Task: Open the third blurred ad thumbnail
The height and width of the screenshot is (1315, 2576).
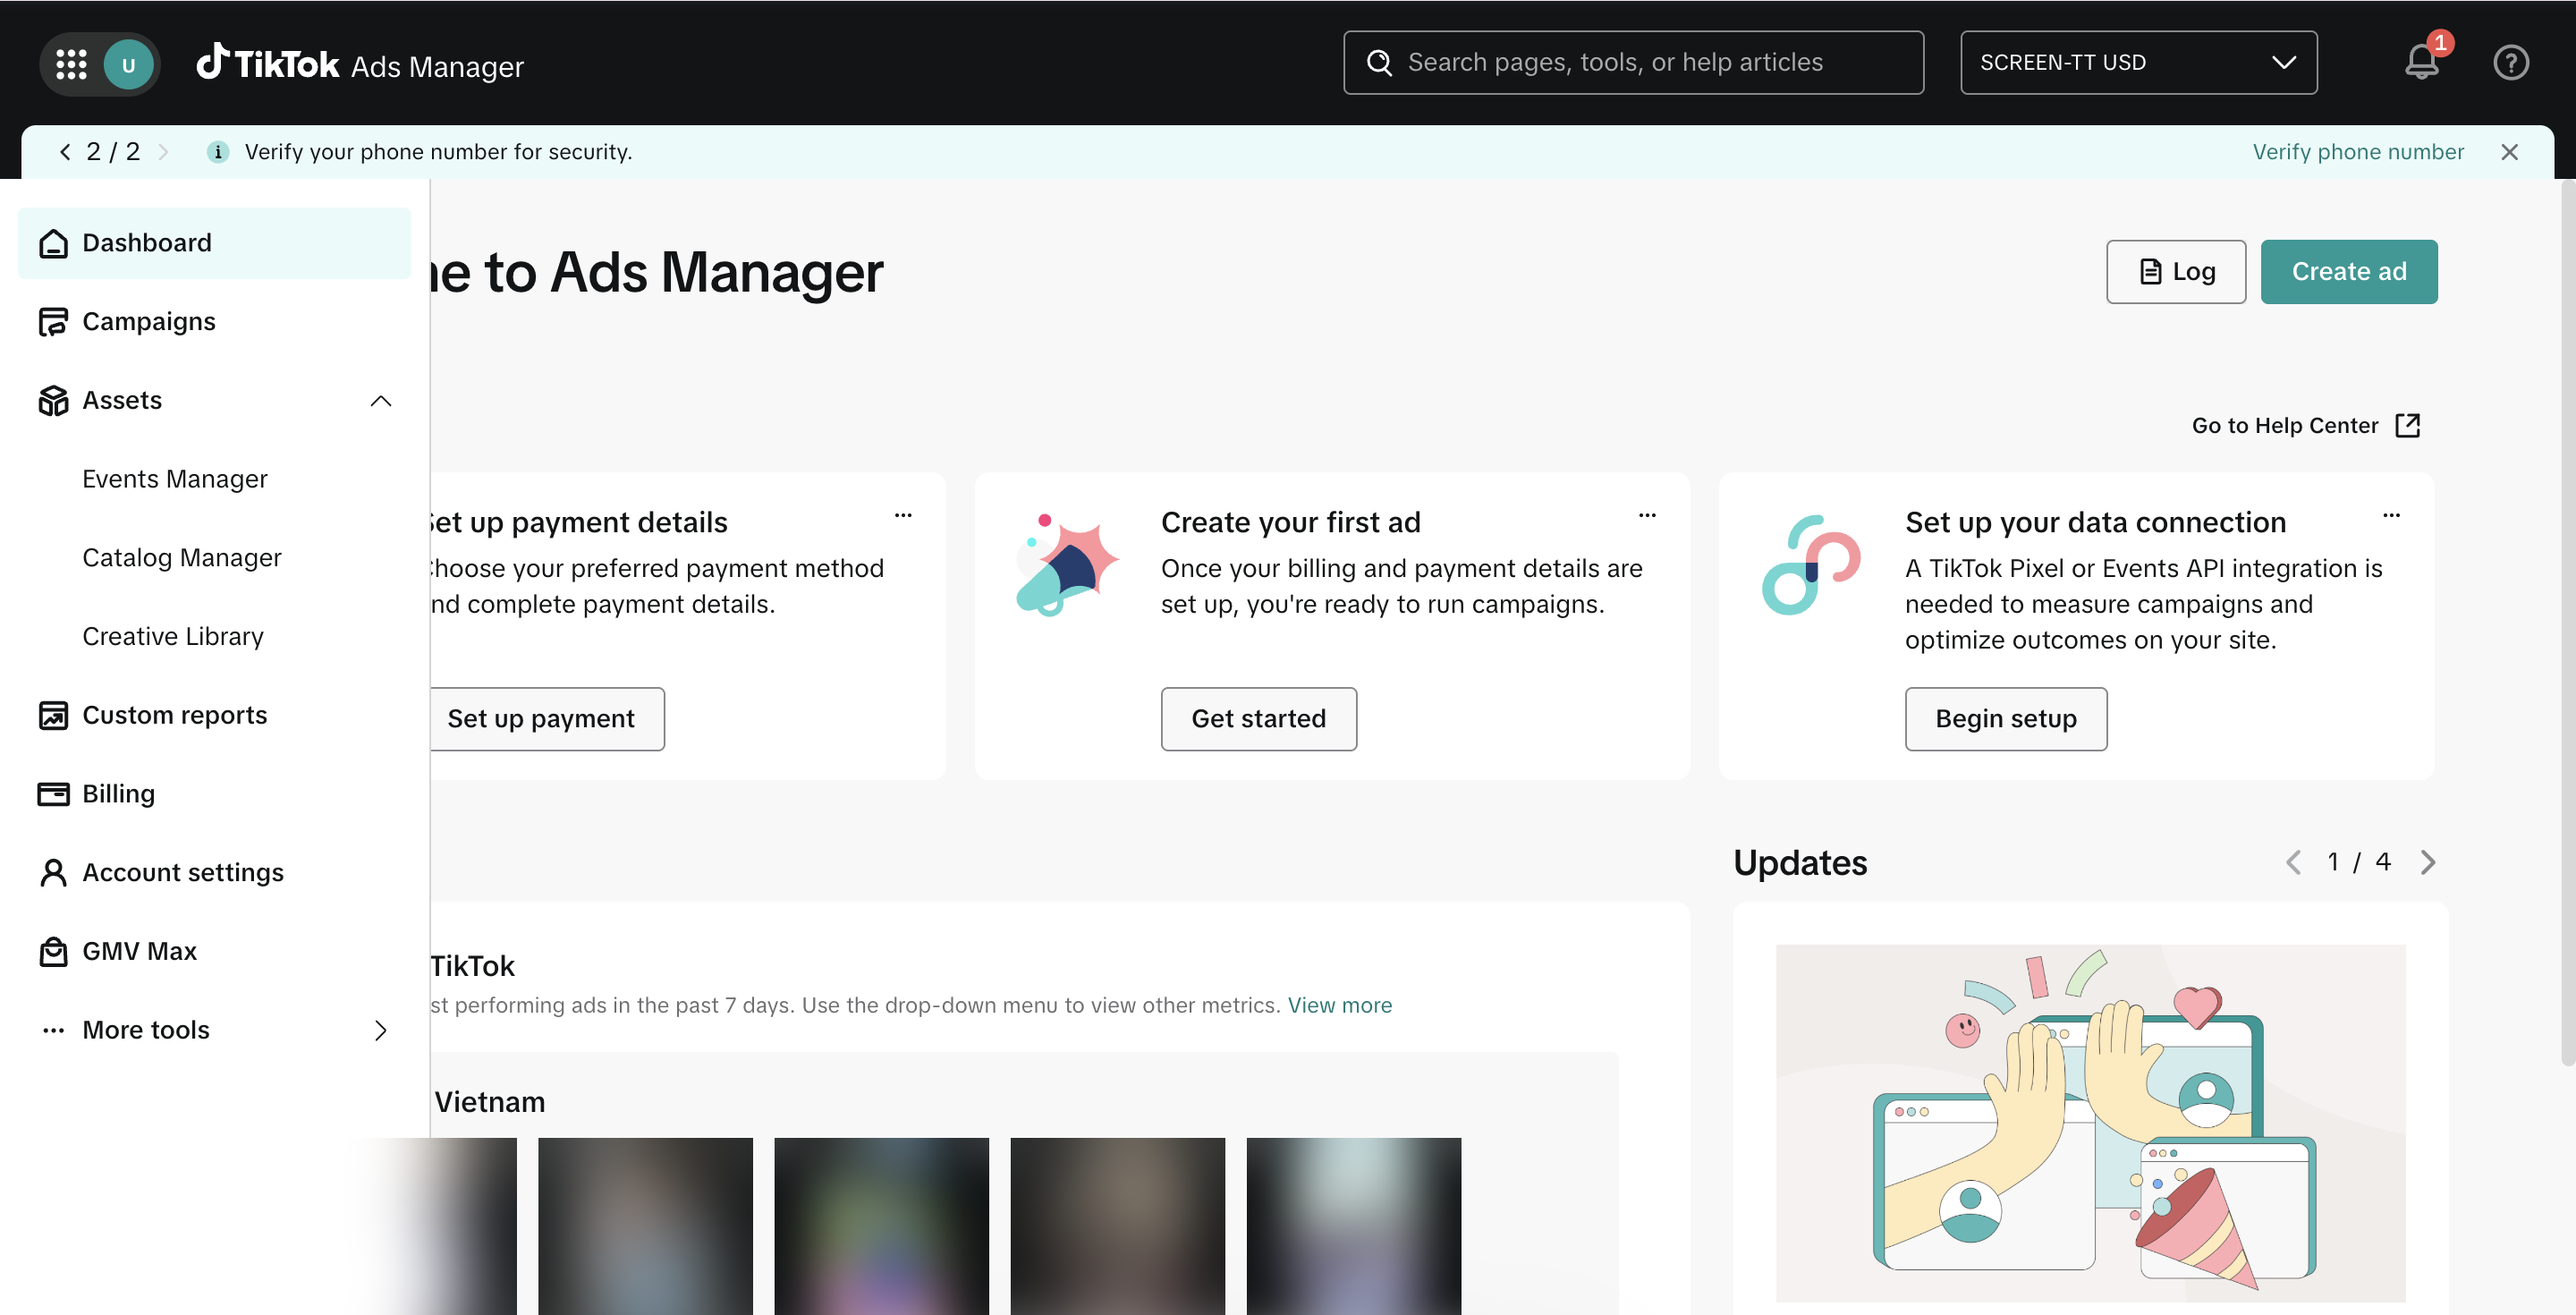Action: (881, 1227)
